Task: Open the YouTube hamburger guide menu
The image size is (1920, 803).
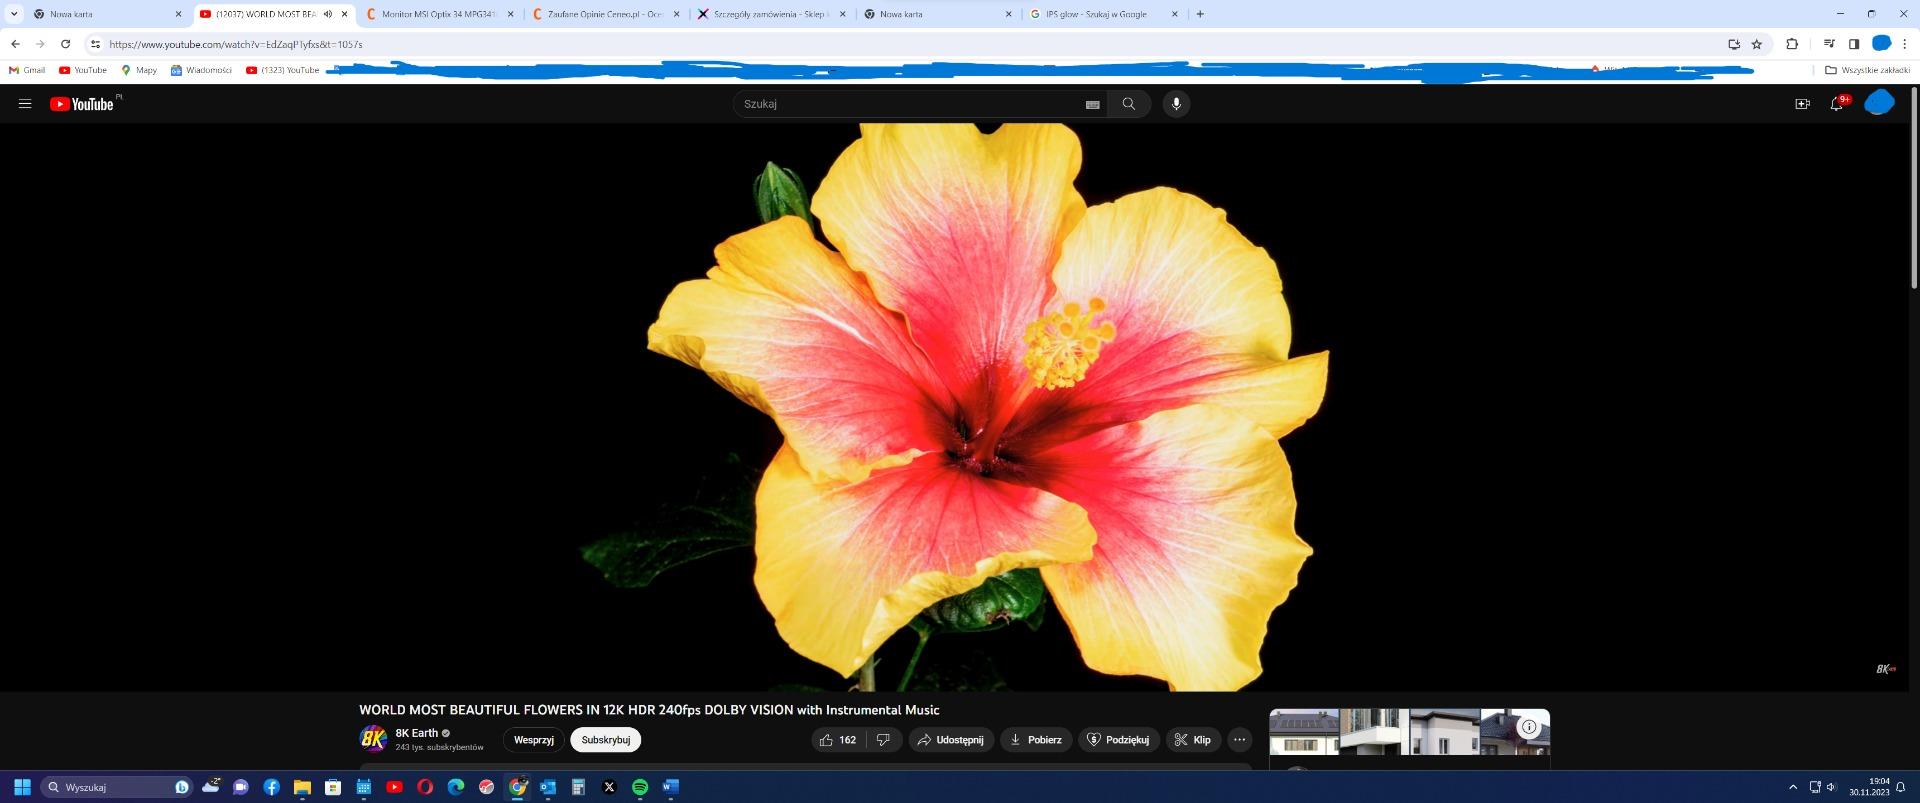Action: 25,104
